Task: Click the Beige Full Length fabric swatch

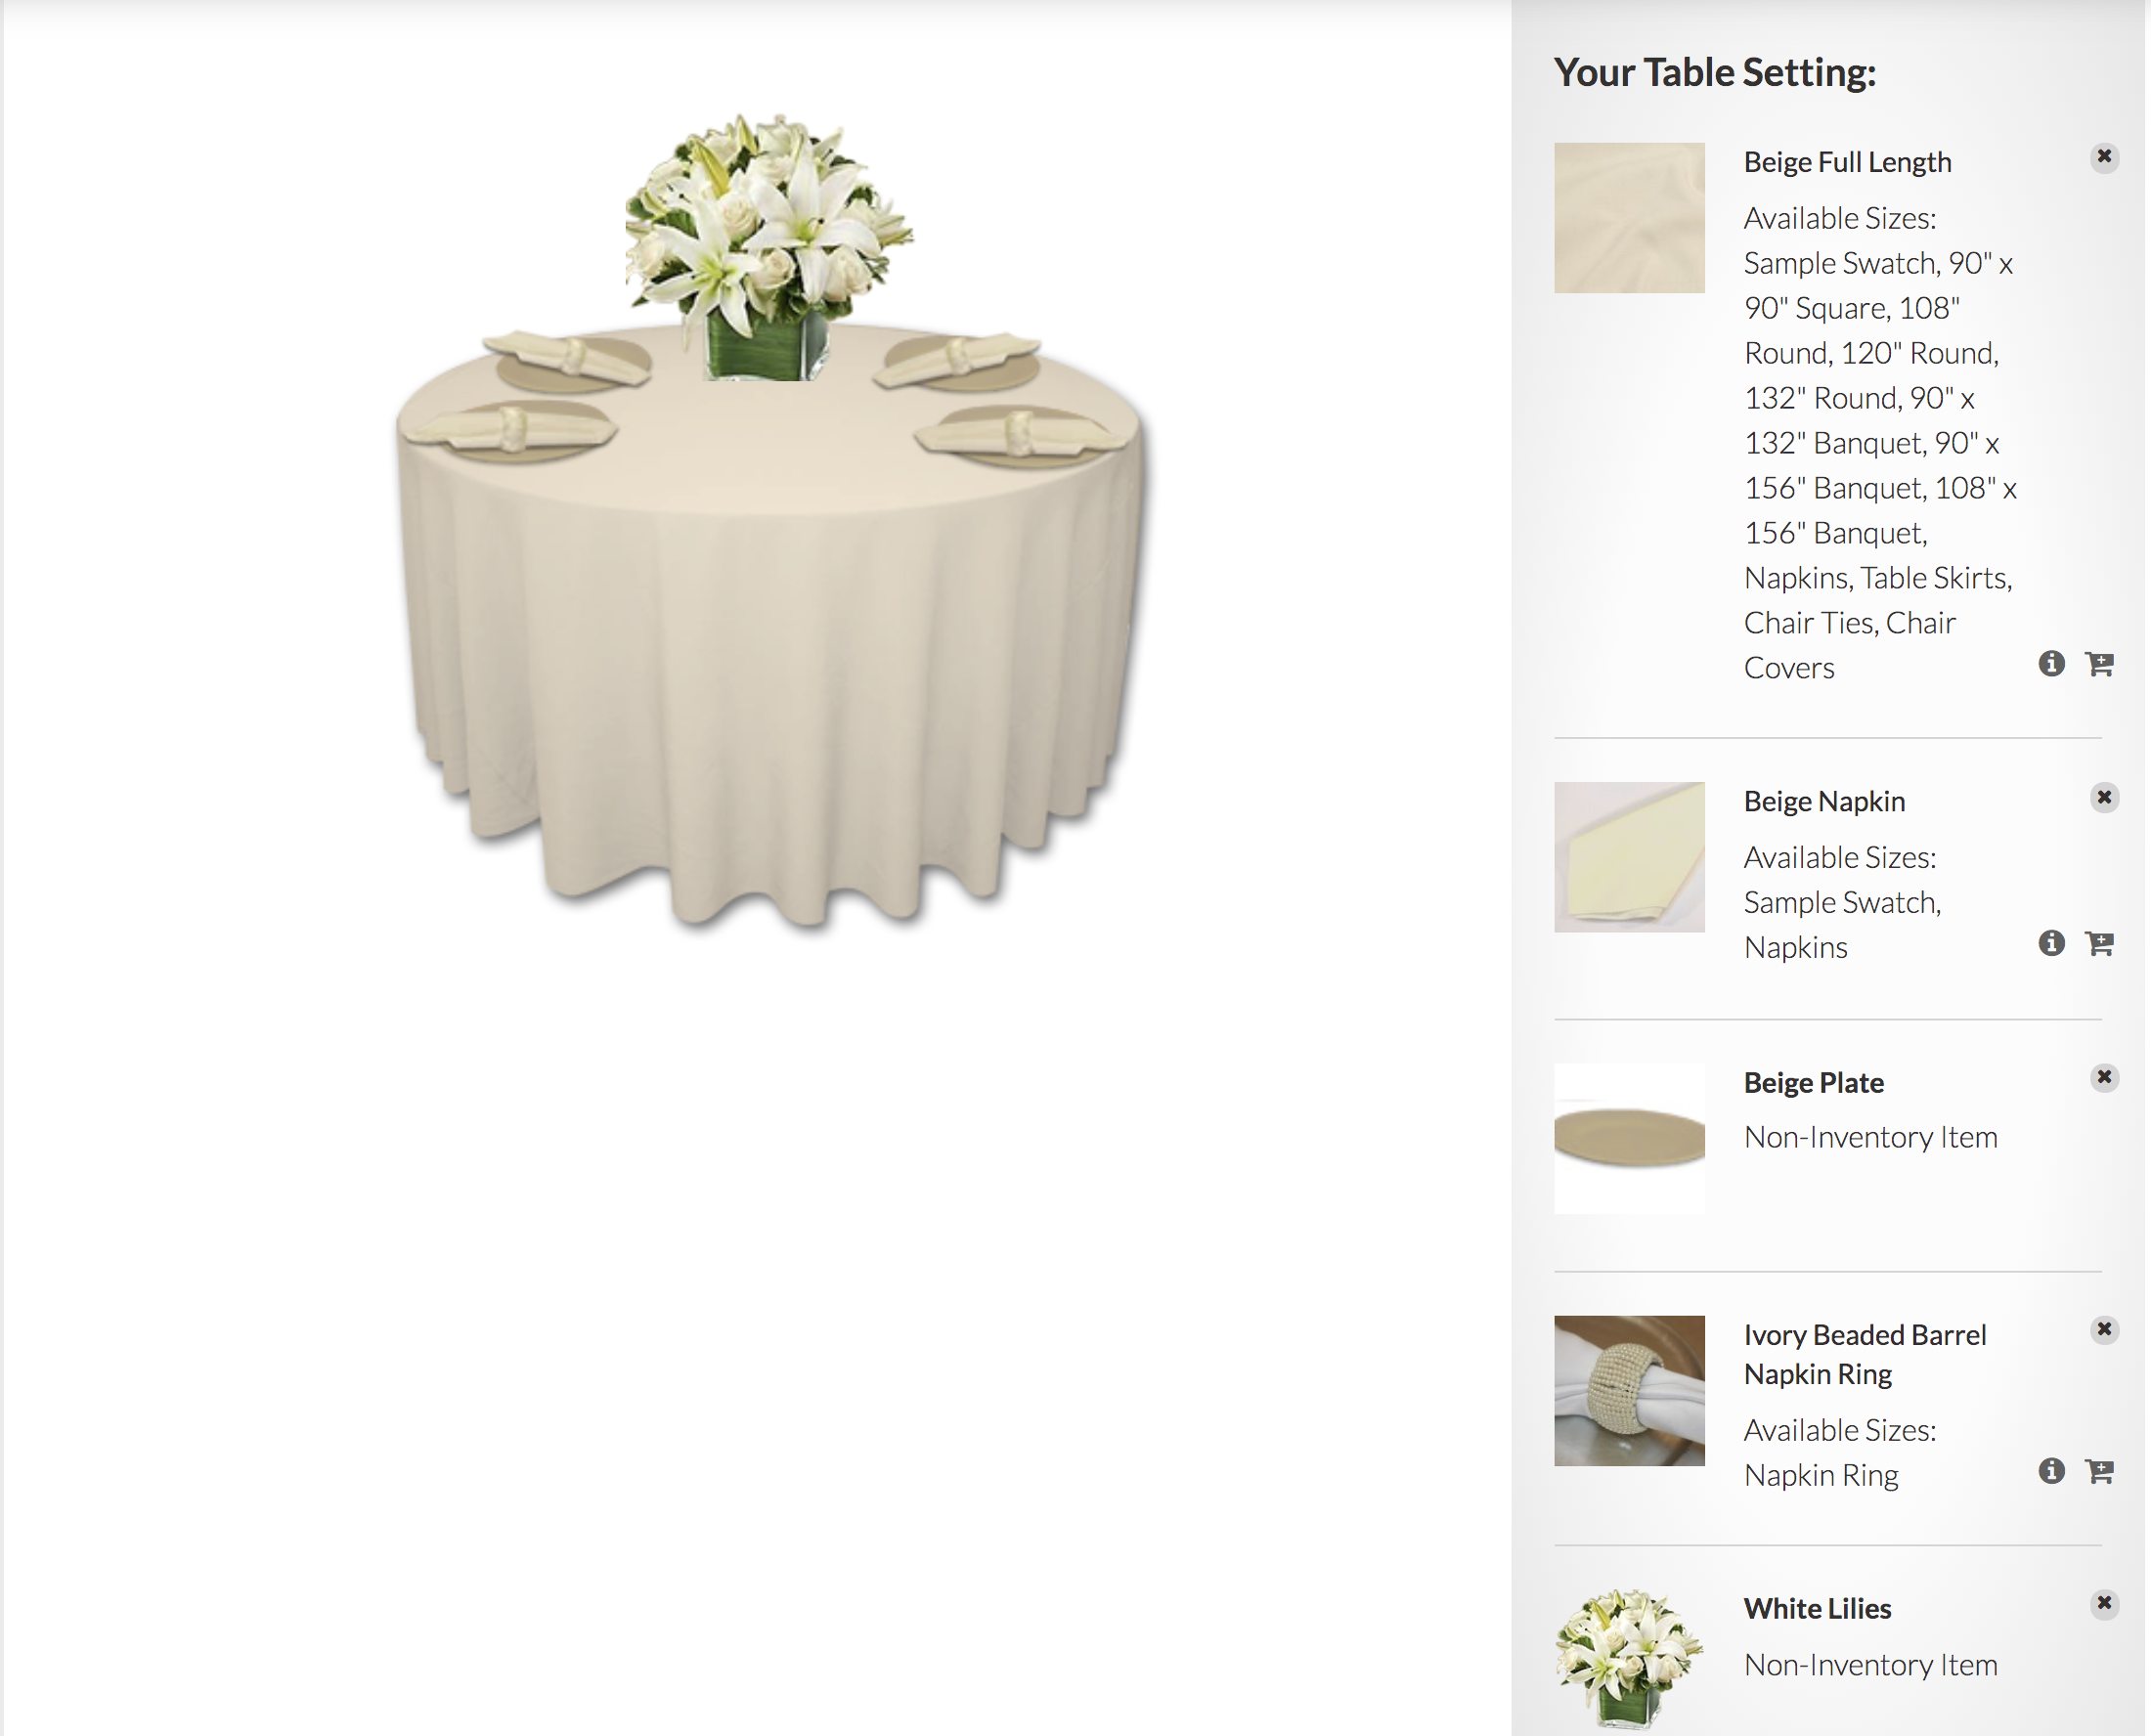Action: [x=1629, y=218]
